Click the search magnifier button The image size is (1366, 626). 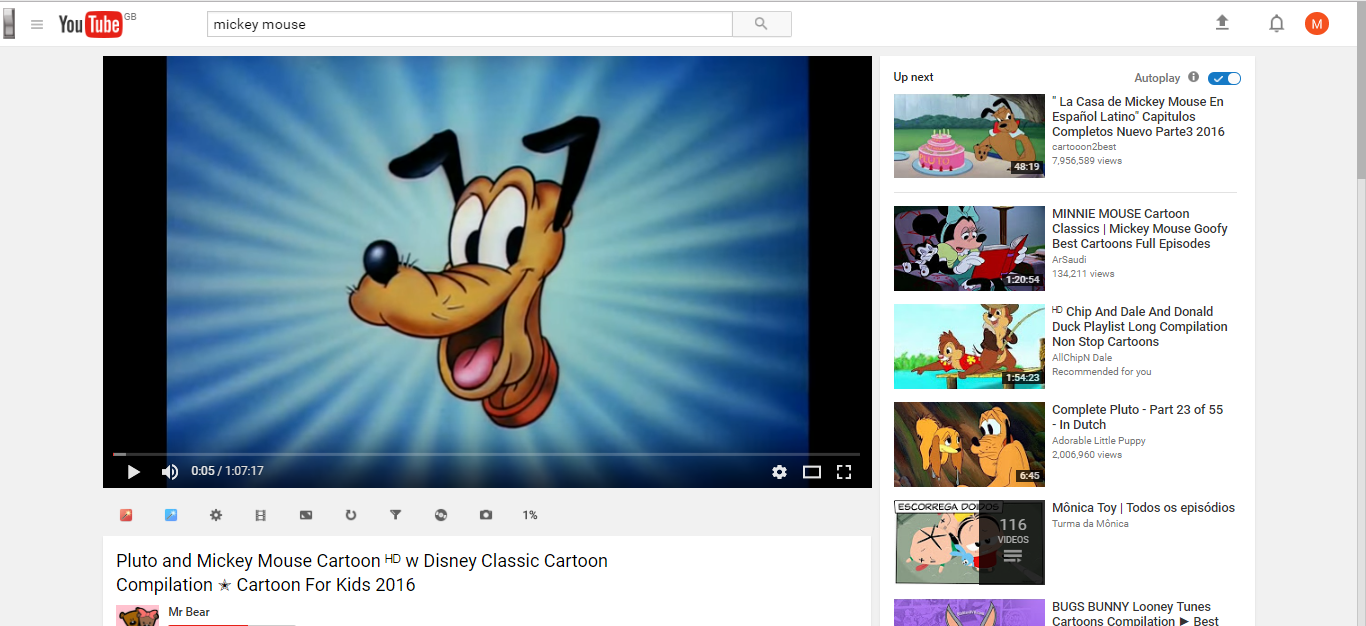(761, 24)
